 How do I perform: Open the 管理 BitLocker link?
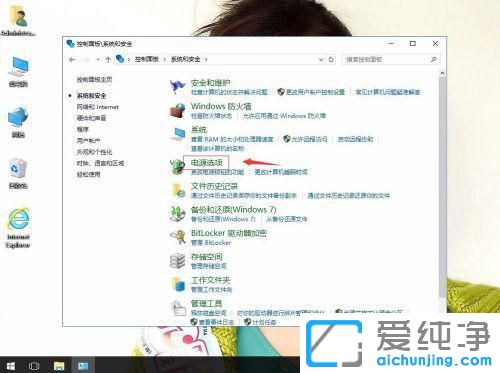point(211,243)
